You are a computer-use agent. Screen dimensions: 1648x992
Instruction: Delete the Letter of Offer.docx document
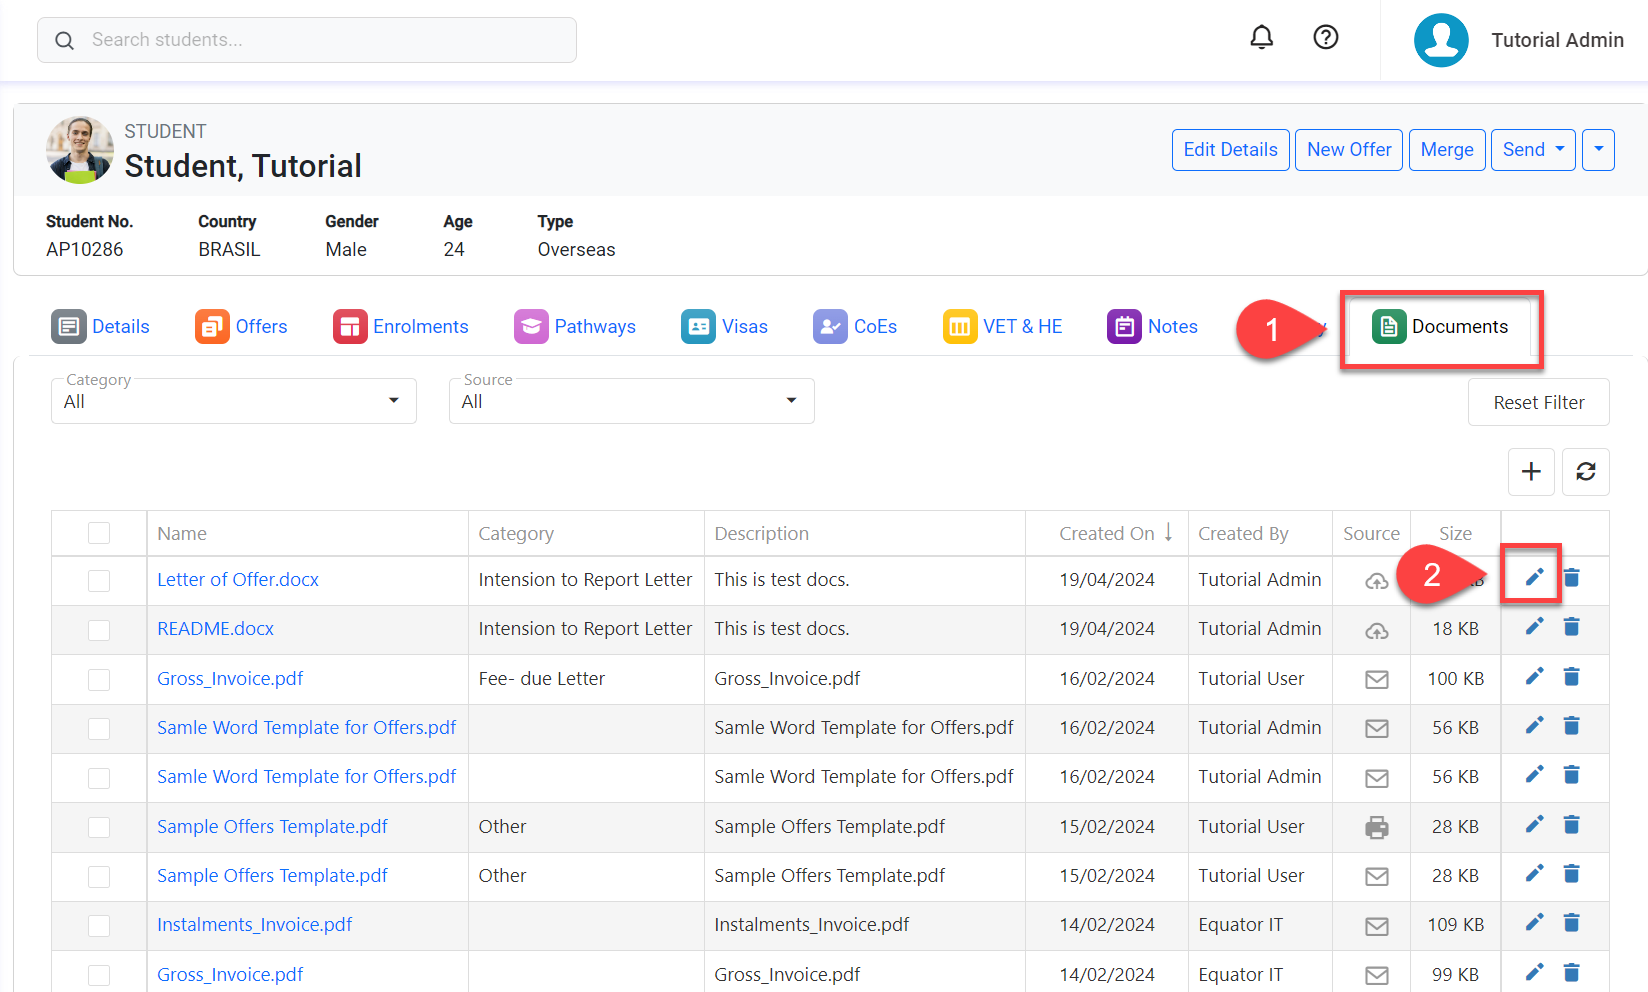pyautogui.click(x=1571, y=578)
